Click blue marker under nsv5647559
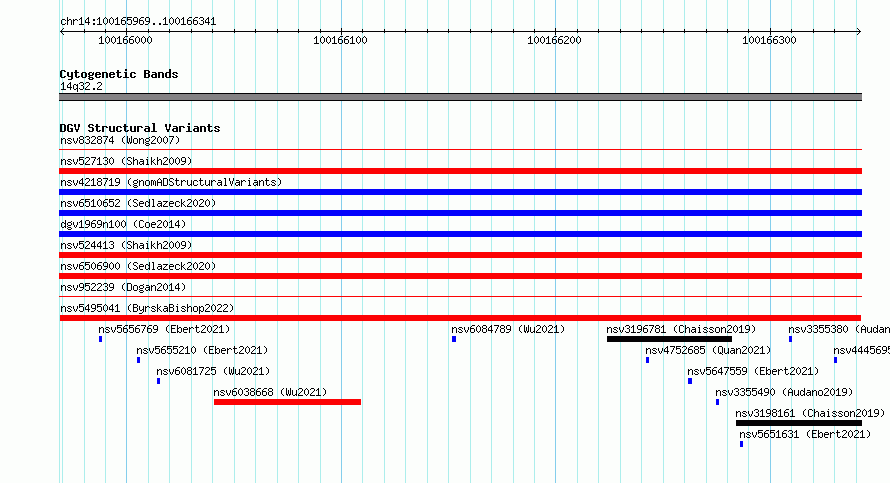890x483 pixels. pos(690,381)
